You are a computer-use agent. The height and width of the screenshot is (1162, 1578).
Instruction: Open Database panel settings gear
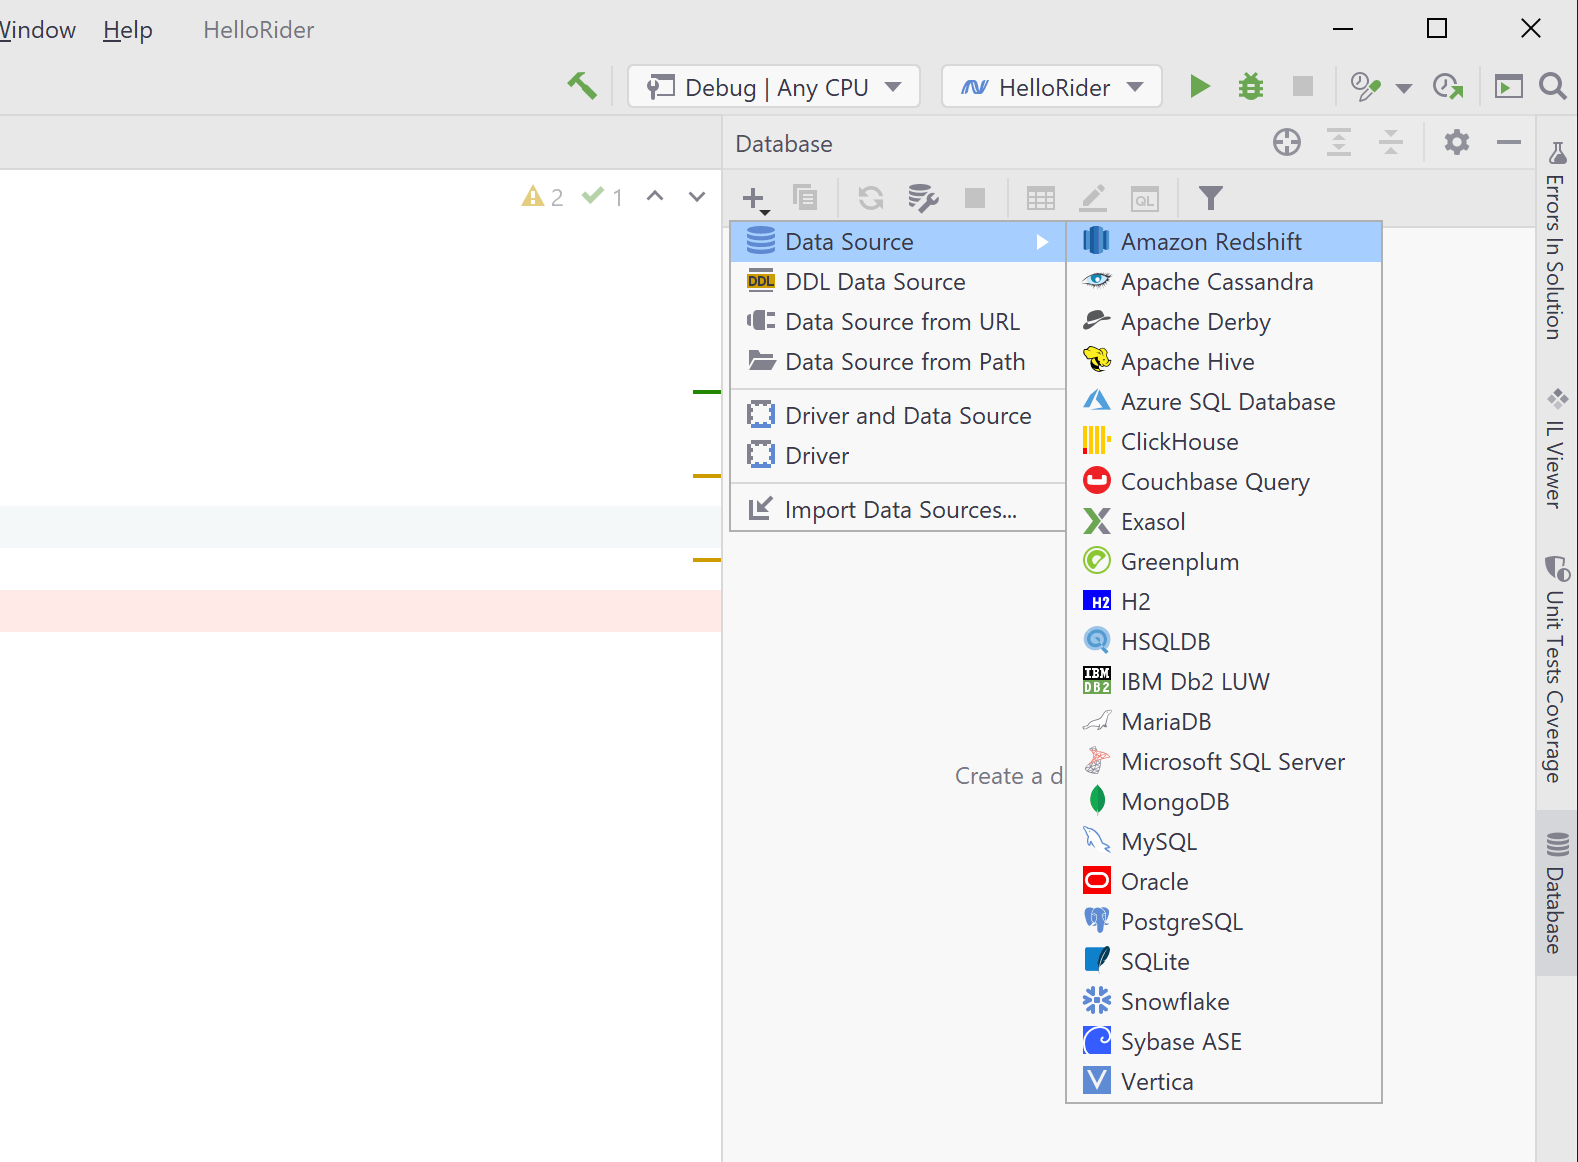click(x=1456, y=143)
